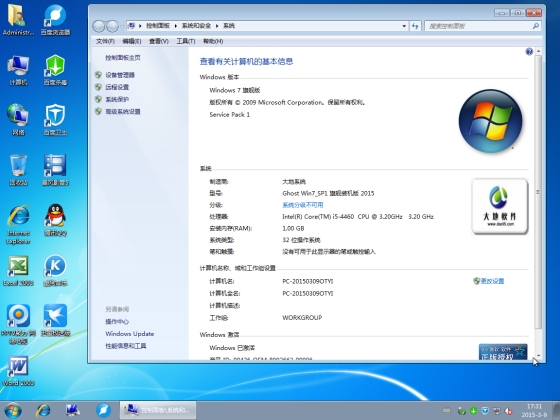This screenshot has width=560, height=420.
Task: Open the address bar history dropdown arrow
Action: click(404, 26)
